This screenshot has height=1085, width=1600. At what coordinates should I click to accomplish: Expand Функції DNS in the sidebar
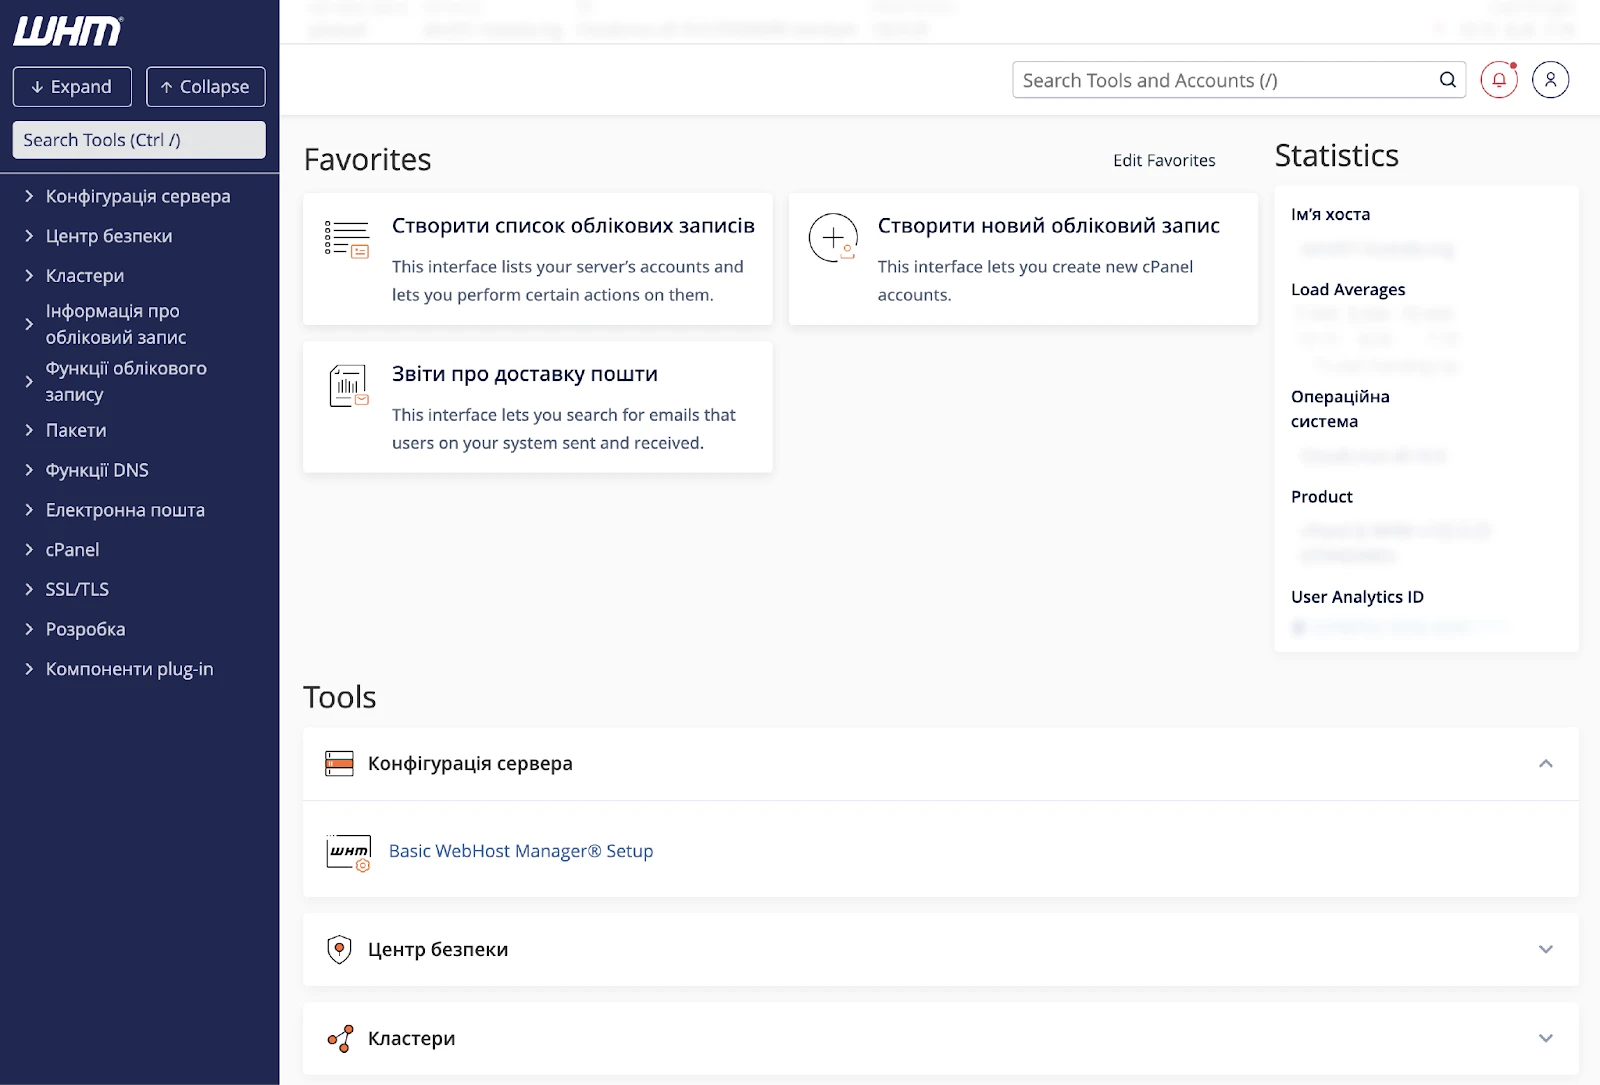(97, 470)
